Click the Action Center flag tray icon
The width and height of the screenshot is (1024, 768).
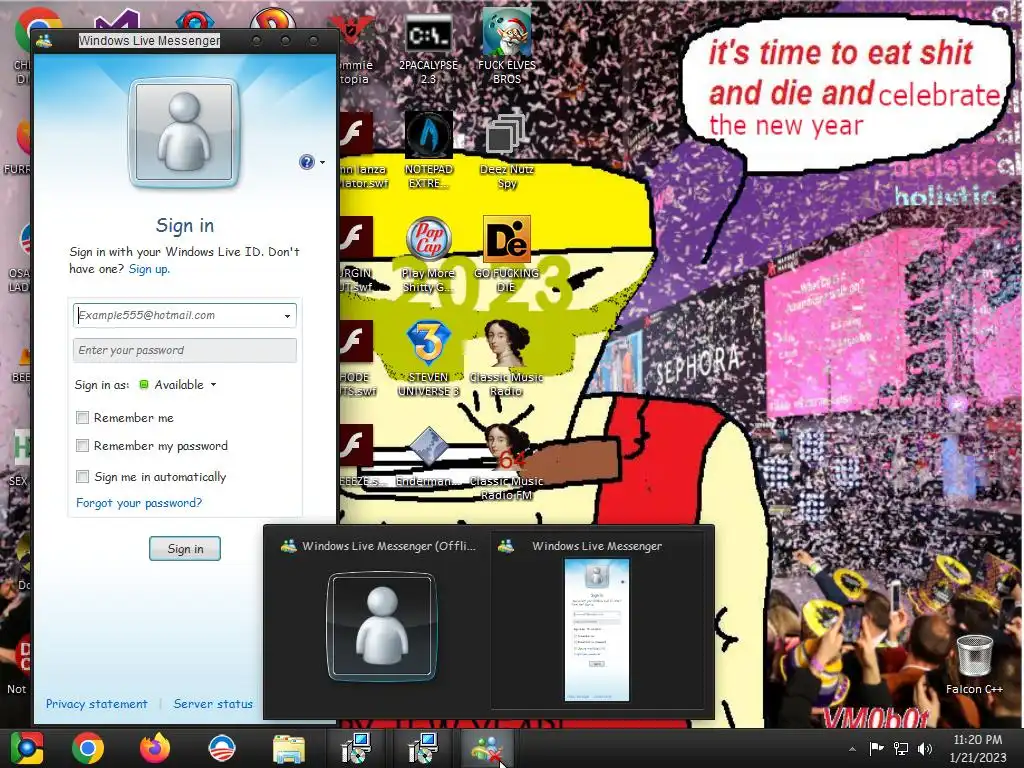tap(876, 748)
